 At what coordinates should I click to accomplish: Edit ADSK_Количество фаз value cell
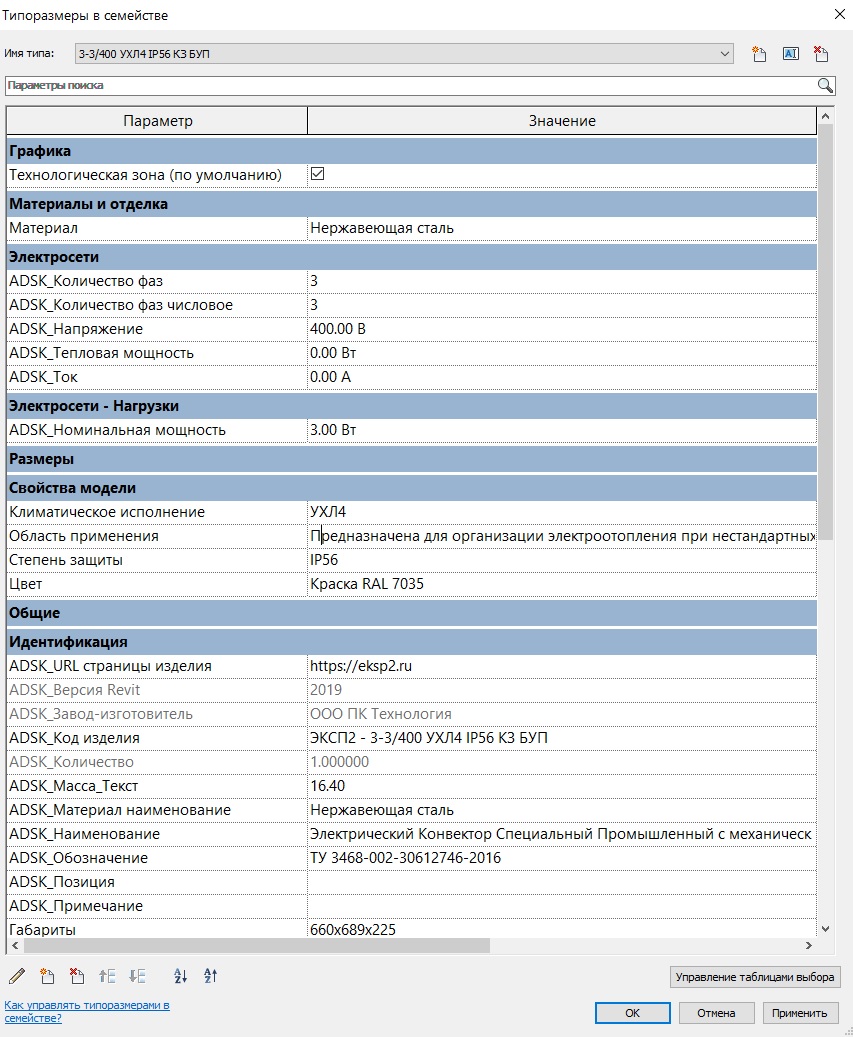point(562,281)
